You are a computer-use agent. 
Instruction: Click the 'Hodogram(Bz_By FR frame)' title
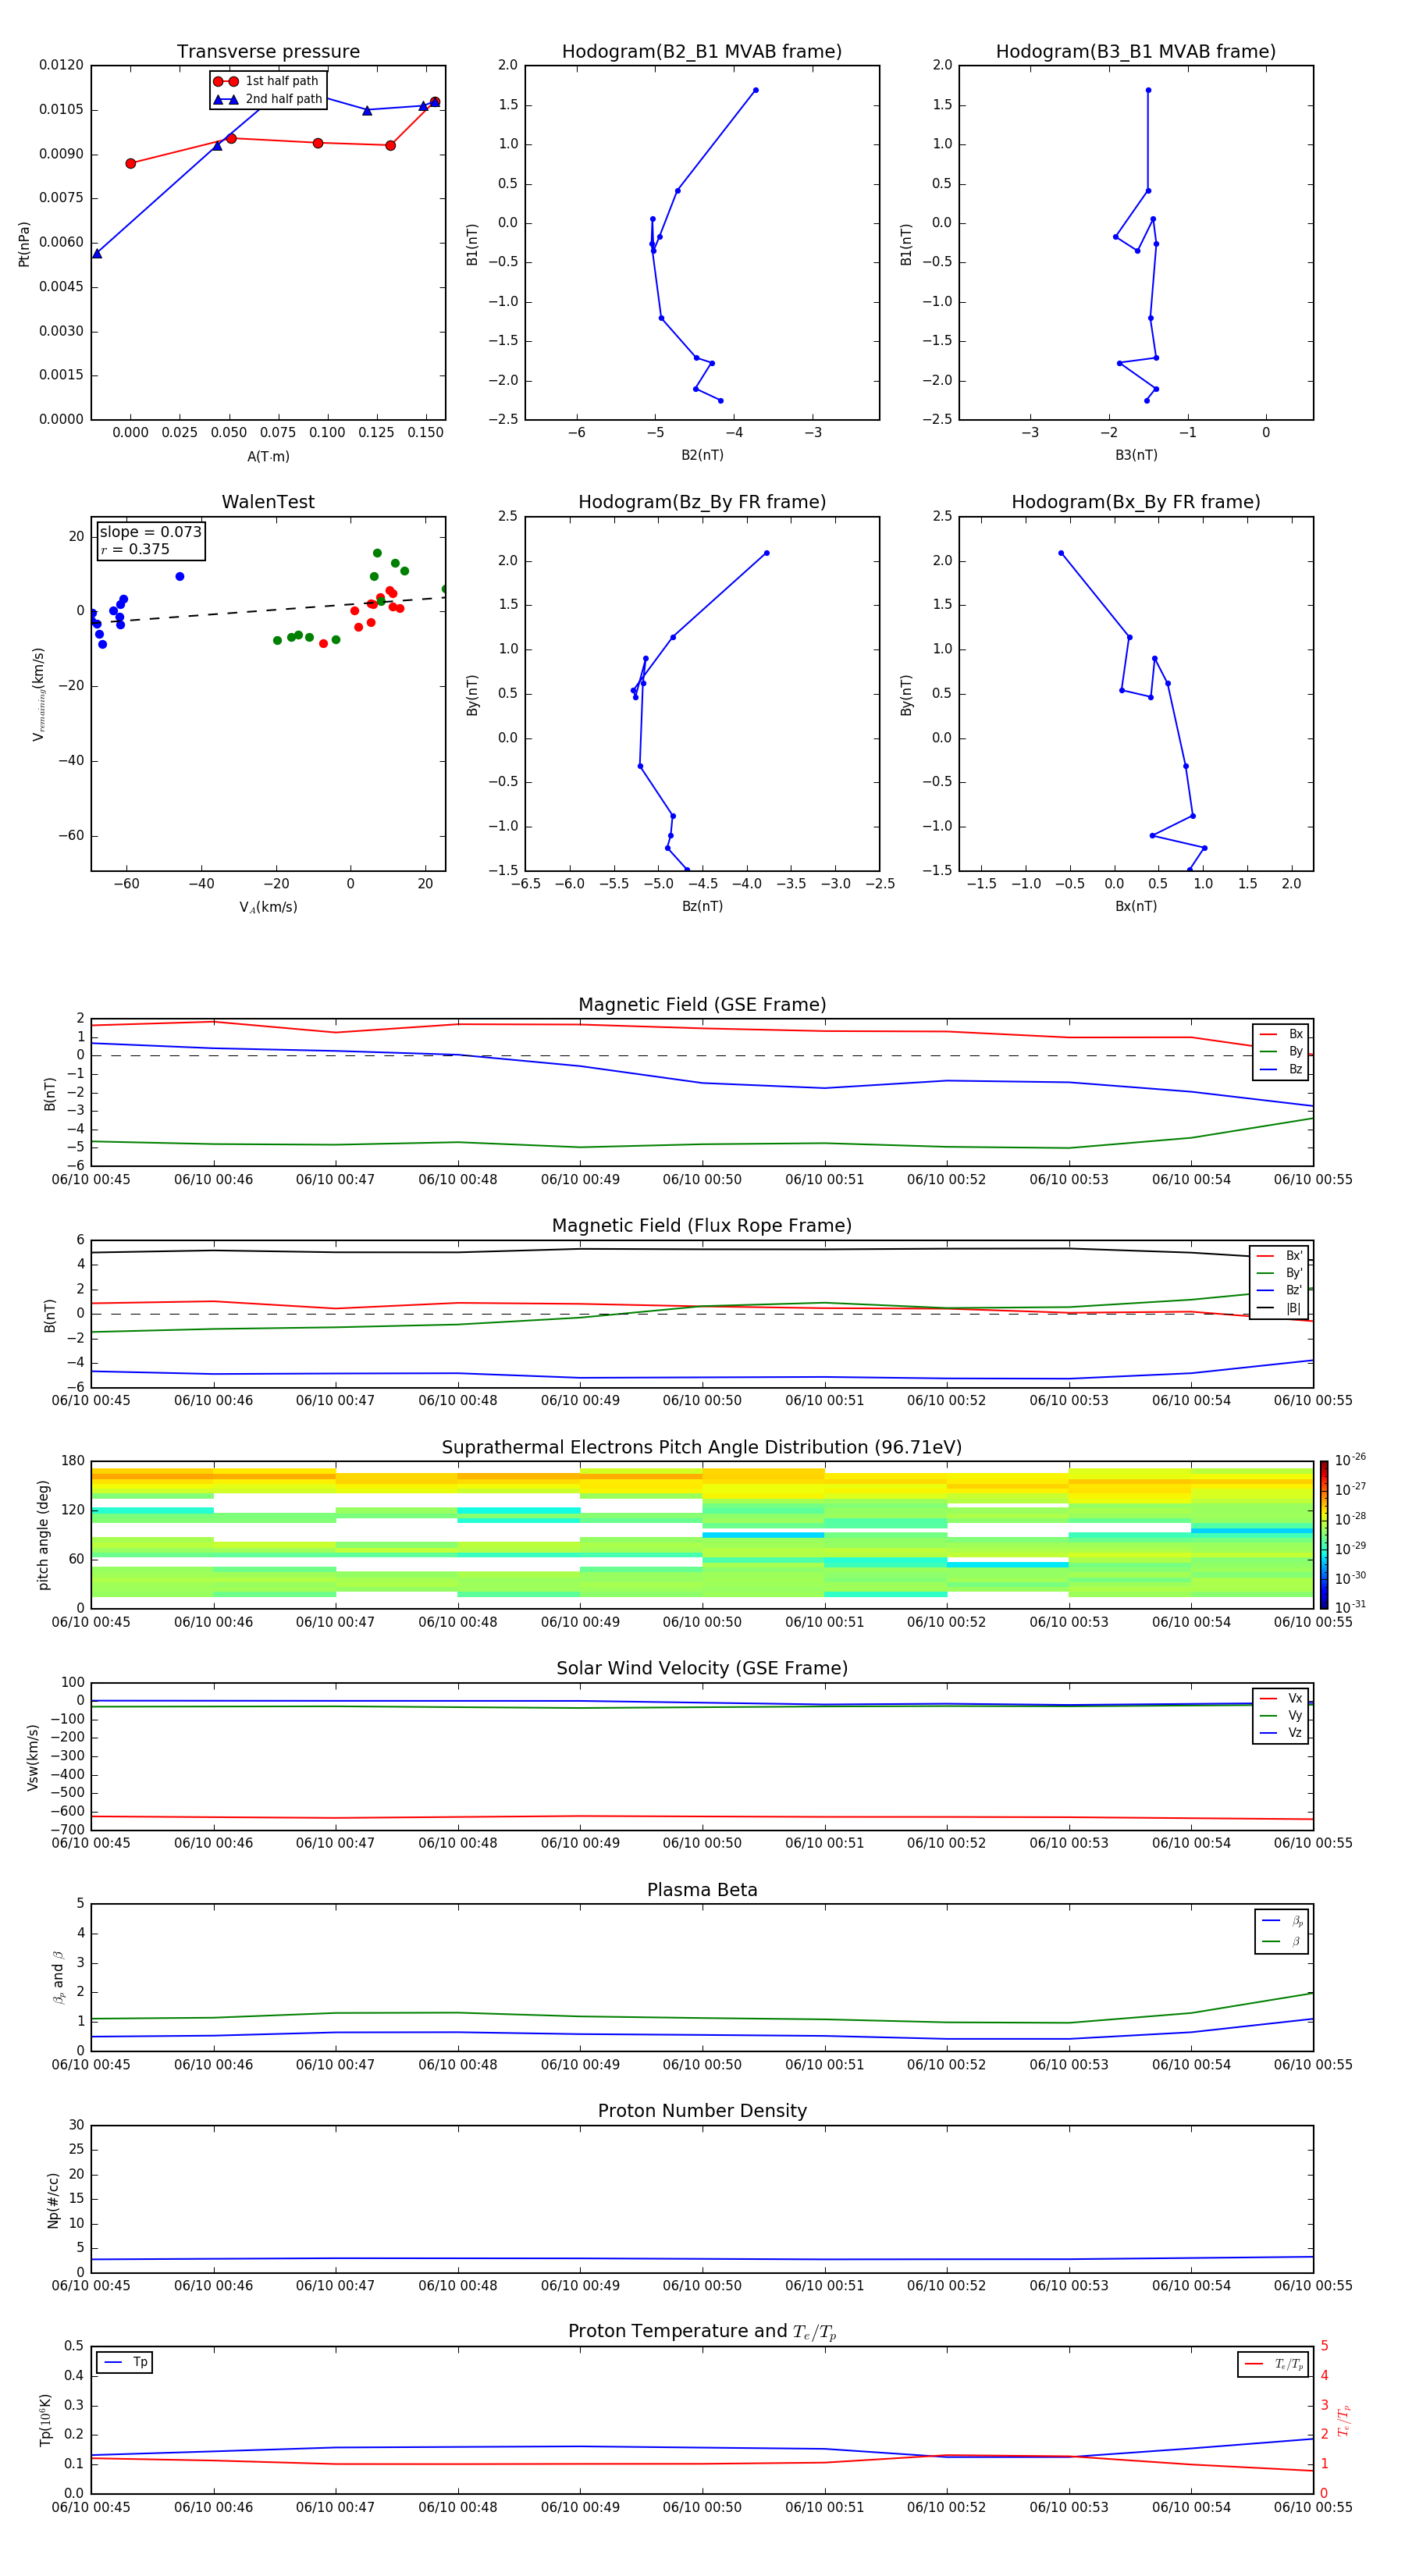pos(702,502)
